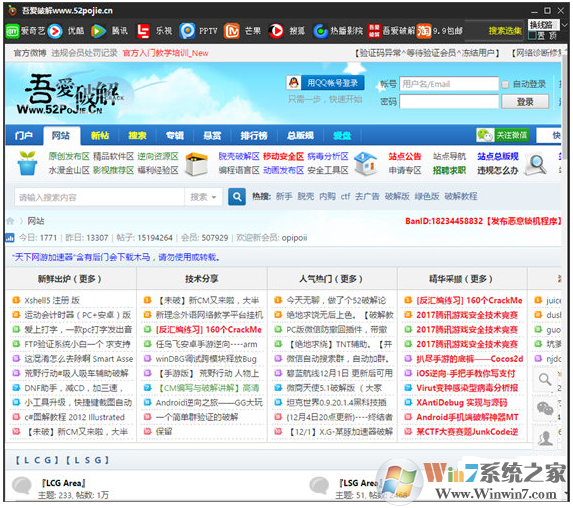Open the 站点公告 link

point(405,156)
